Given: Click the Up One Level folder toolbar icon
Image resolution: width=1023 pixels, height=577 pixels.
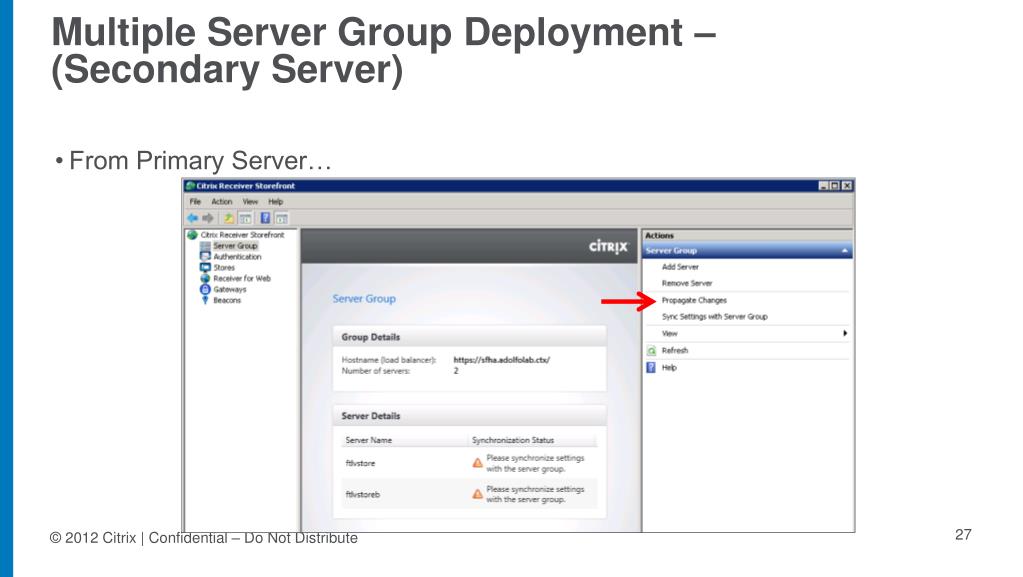Looking at the screenshot, I should click(x=229, y=218).
